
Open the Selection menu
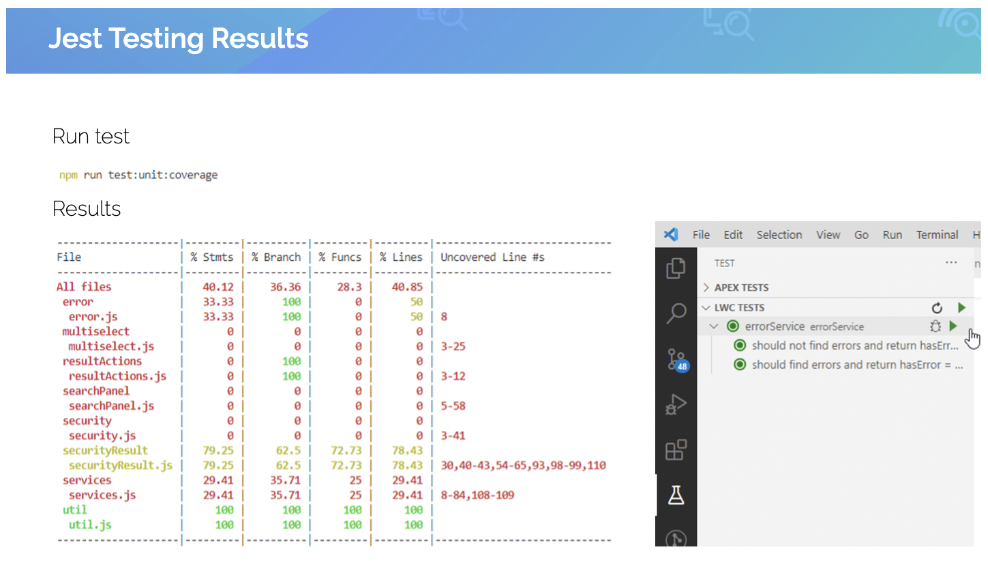click(779, 234)
